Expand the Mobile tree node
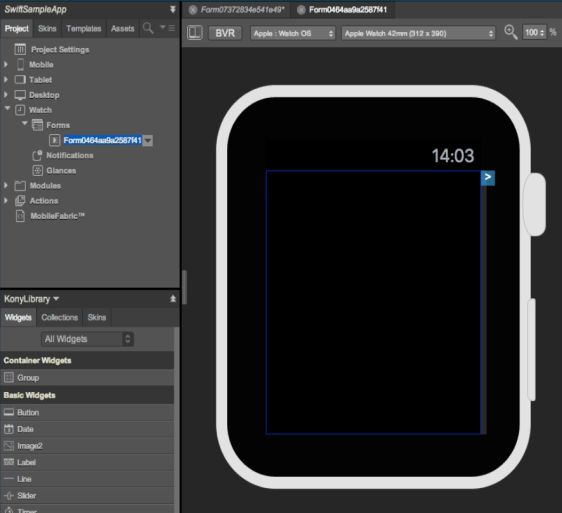562x513 pixels. 6,64
